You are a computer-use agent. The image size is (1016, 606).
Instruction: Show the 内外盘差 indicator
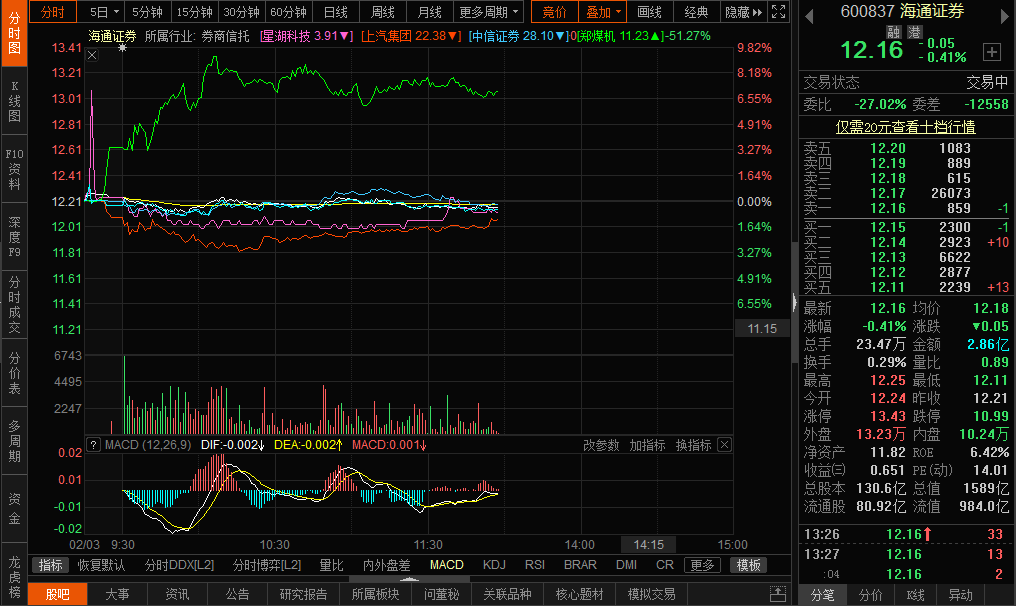click(386, 565)
